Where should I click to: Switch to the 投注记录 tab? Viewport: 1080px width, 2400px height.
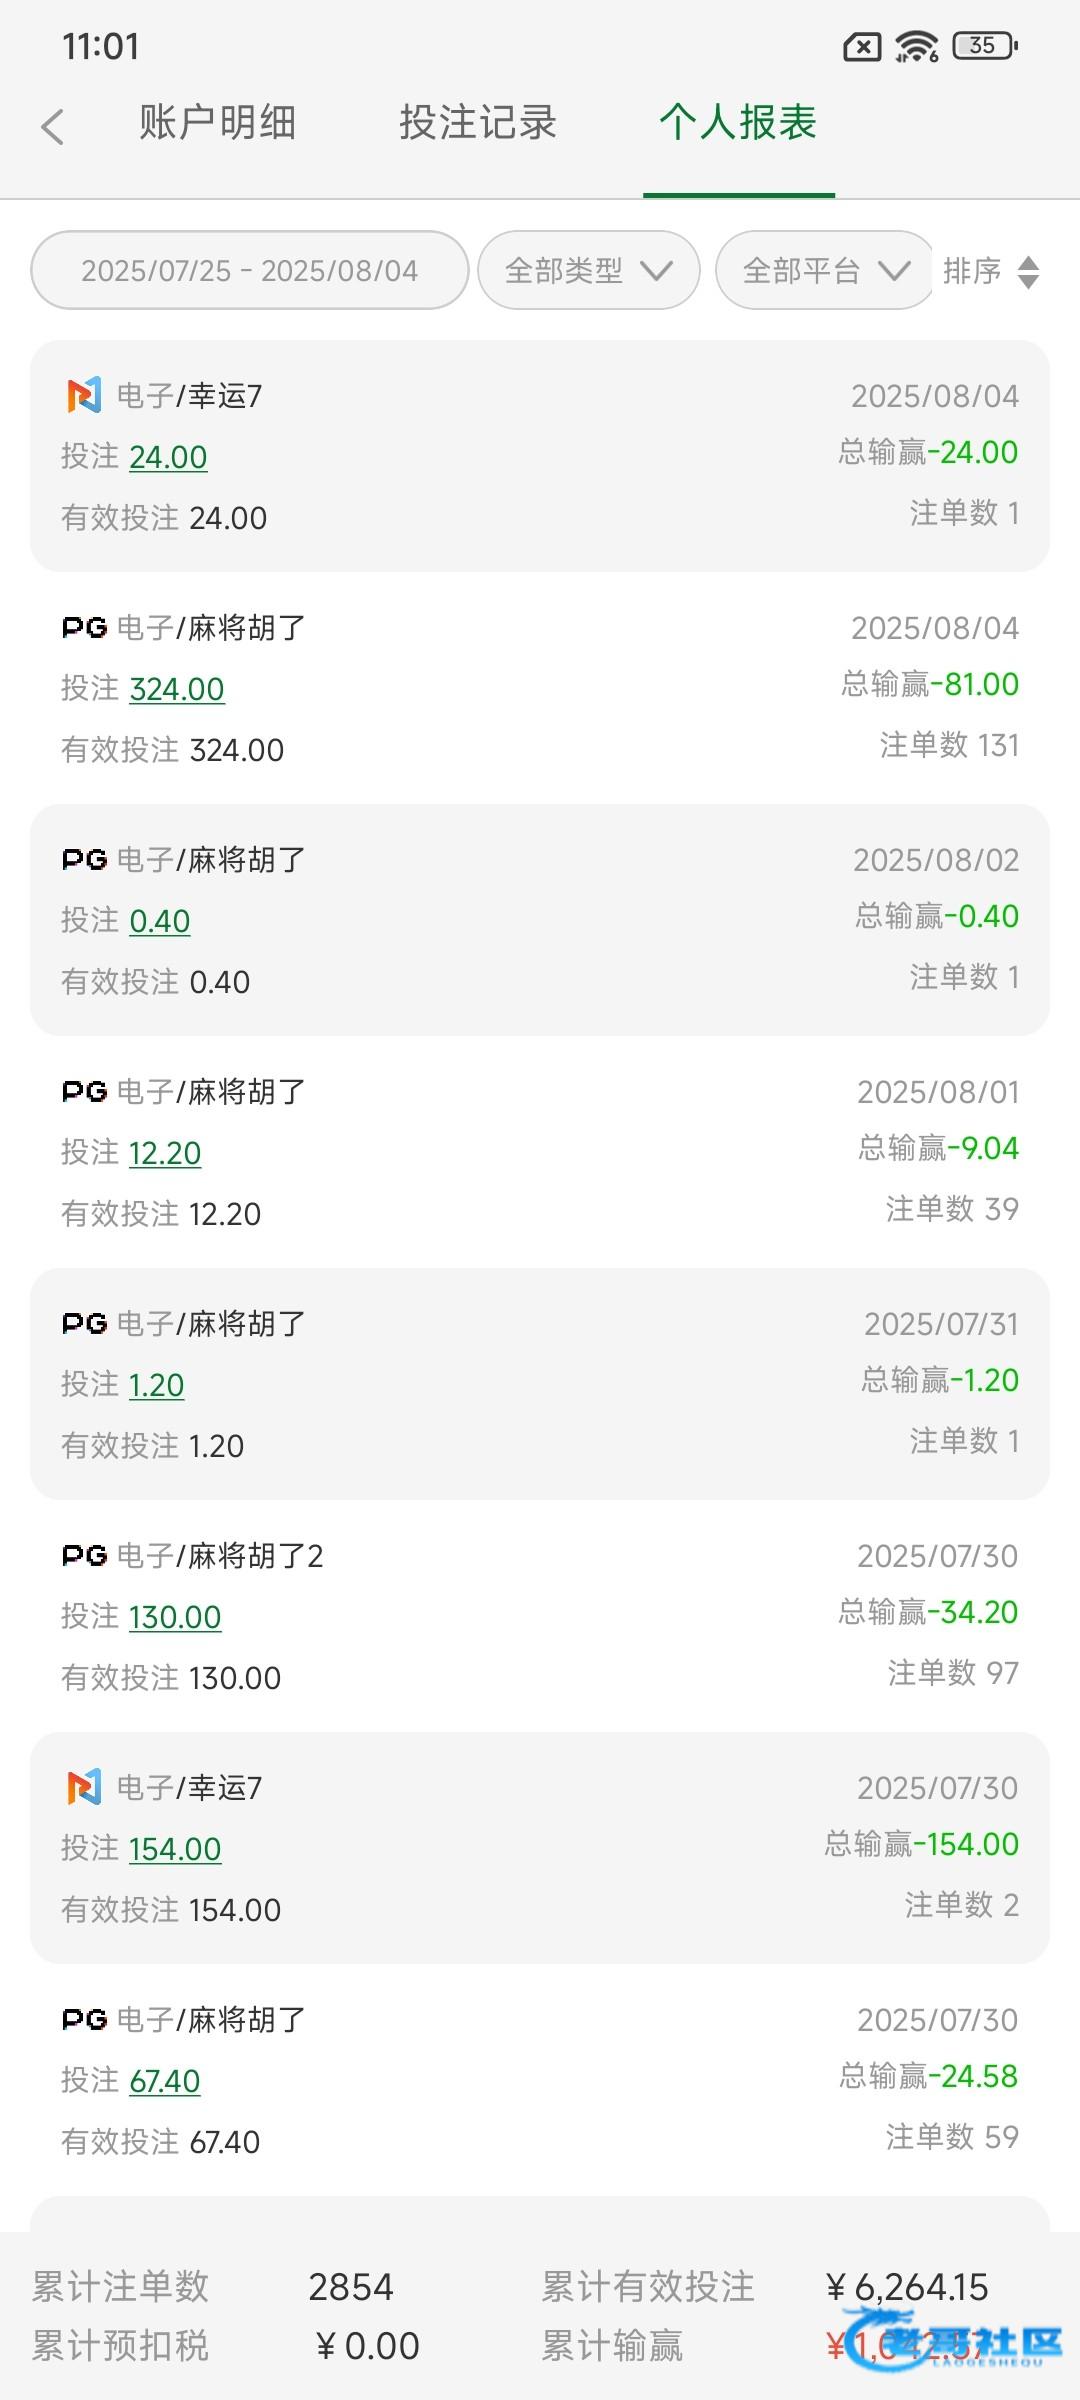tap(478, 123)
